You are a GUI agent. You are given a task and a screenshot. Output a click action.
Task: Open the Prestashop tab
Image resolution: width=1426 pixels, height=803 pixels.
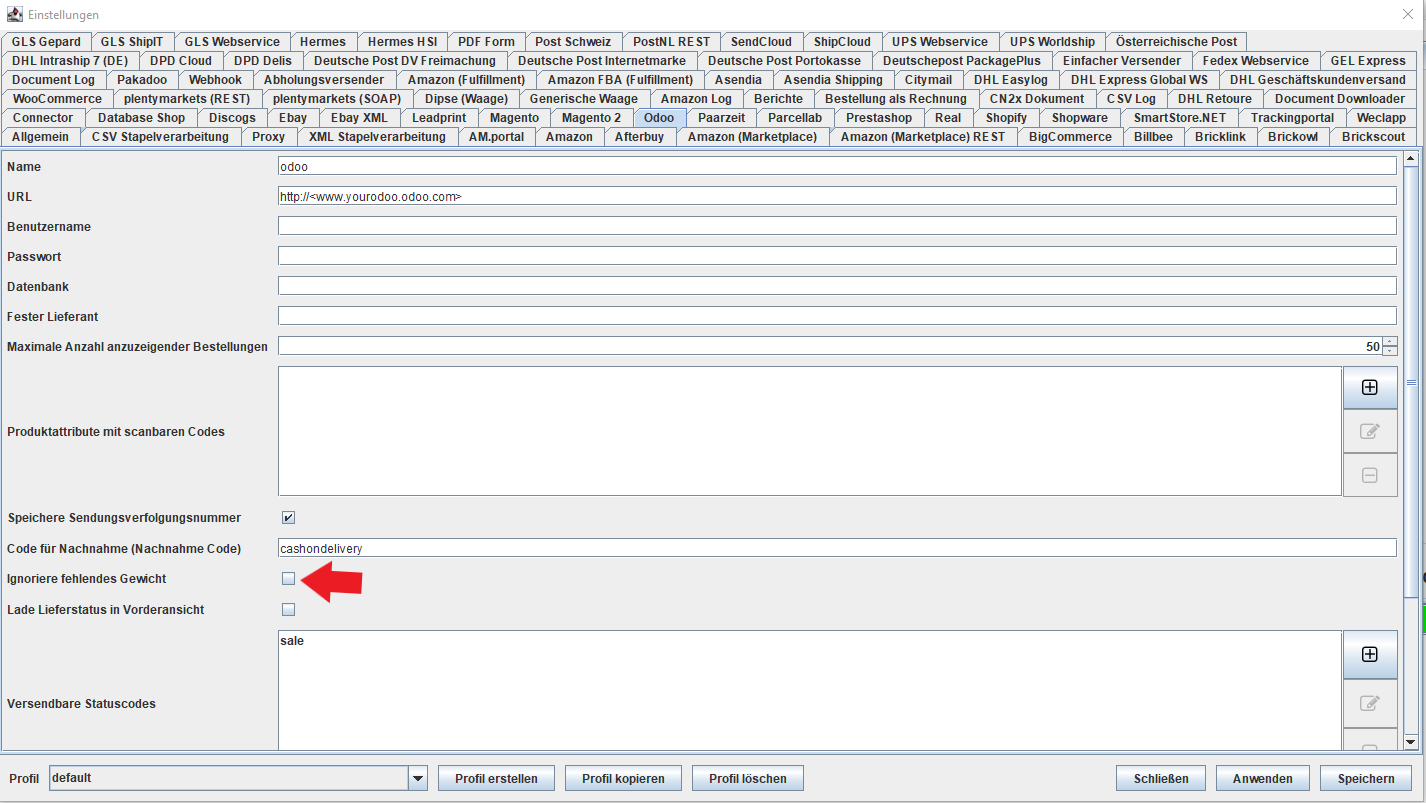point(879,118)
